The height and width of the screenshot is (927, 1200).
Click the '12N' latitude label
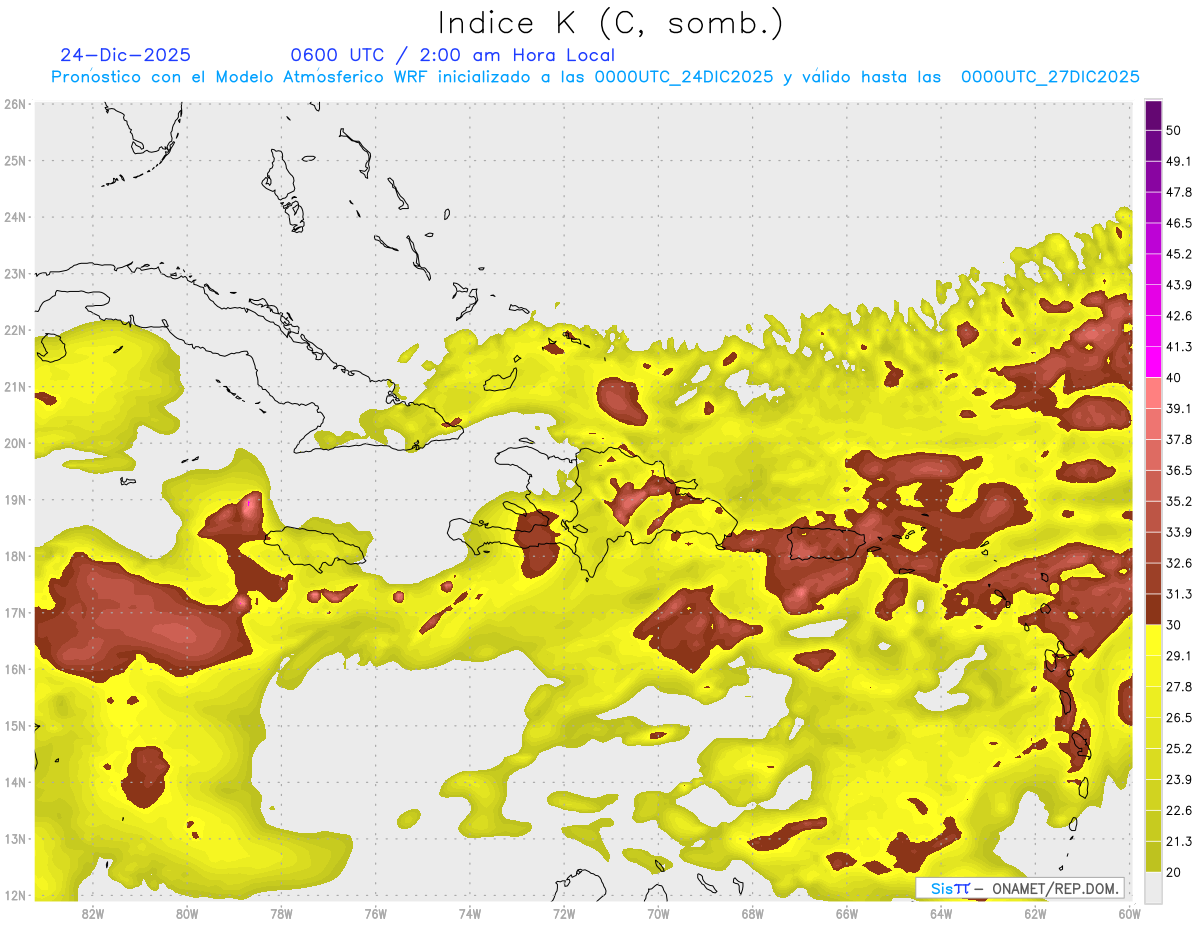(x=15, y=895)
